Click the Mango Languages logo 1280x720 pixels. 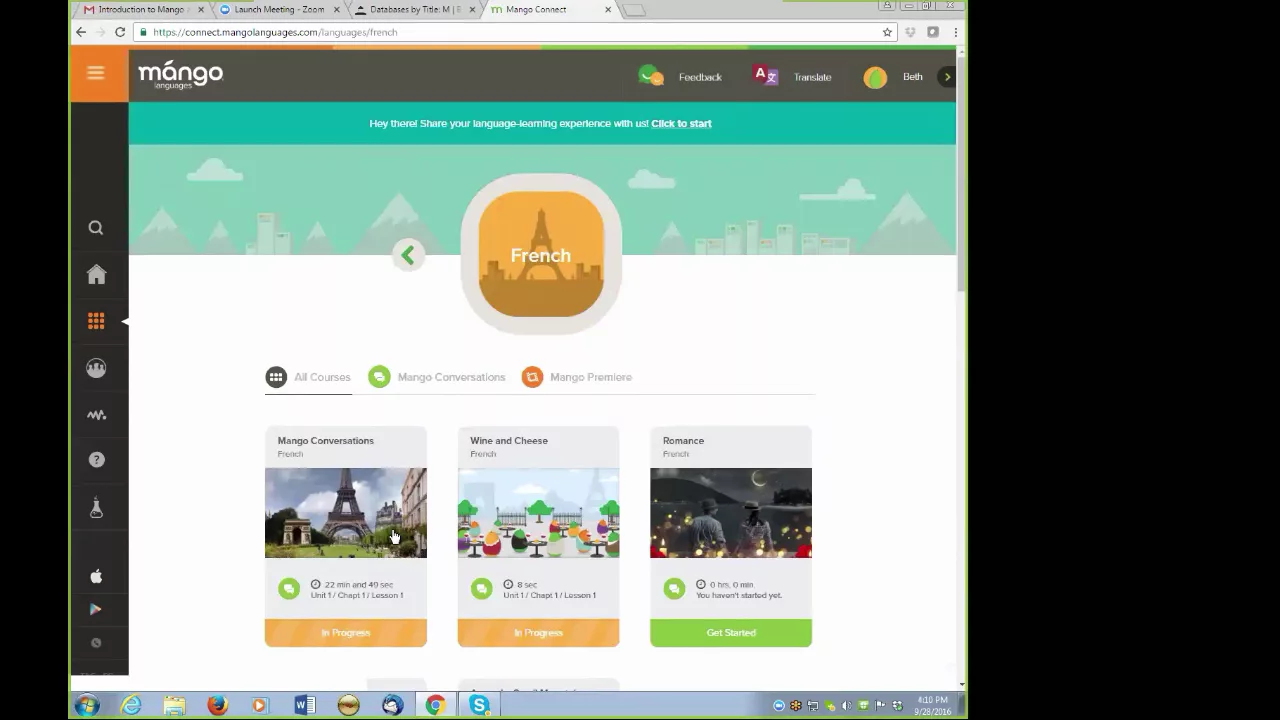pos(180,75)
